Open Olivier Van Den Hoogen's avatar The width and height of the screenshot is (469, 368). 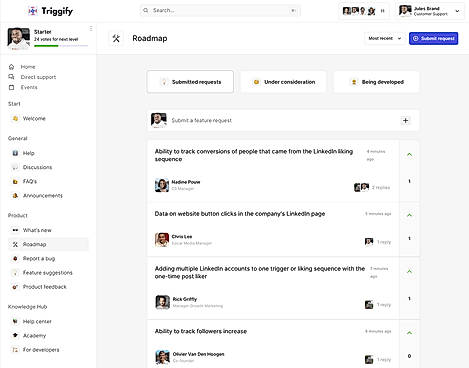click(x=163, y=357)
